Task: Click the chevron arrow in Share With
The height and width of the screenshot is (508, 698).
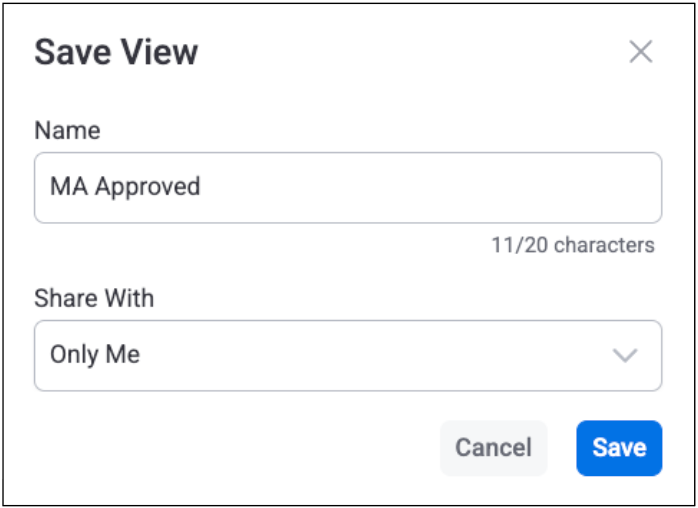Action: 625,355
